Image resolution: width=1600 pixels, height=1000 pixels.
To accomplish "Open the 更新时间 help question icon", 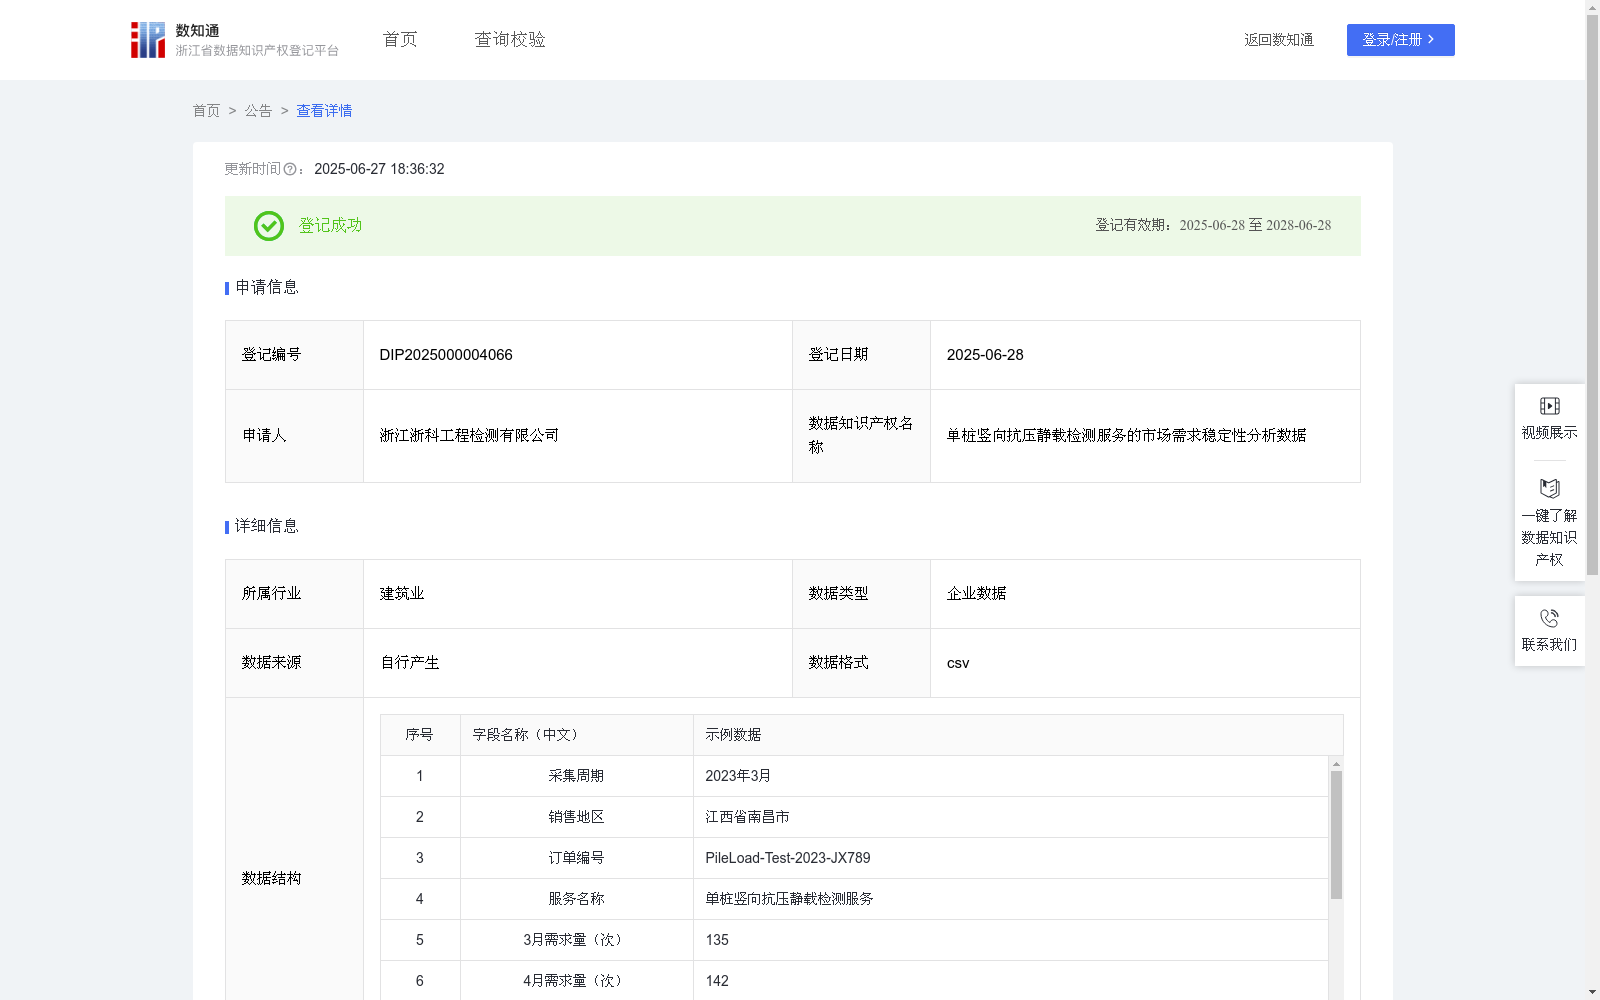I will [x=290, y=170].
